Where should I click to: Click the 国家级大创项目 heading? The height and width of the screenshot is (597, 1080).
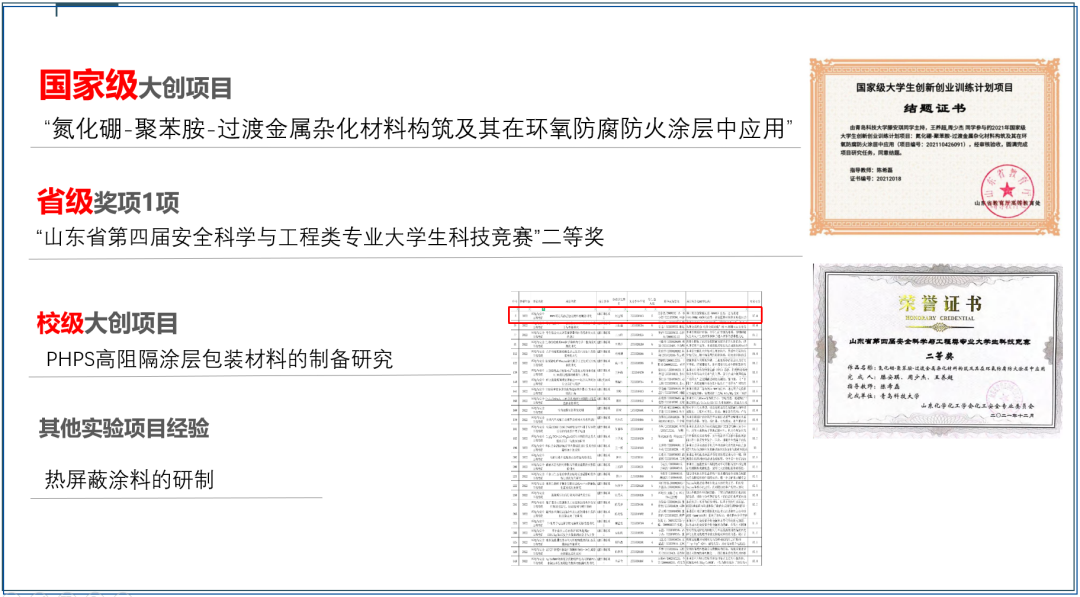pyautogui.click(x=136, y=87)
